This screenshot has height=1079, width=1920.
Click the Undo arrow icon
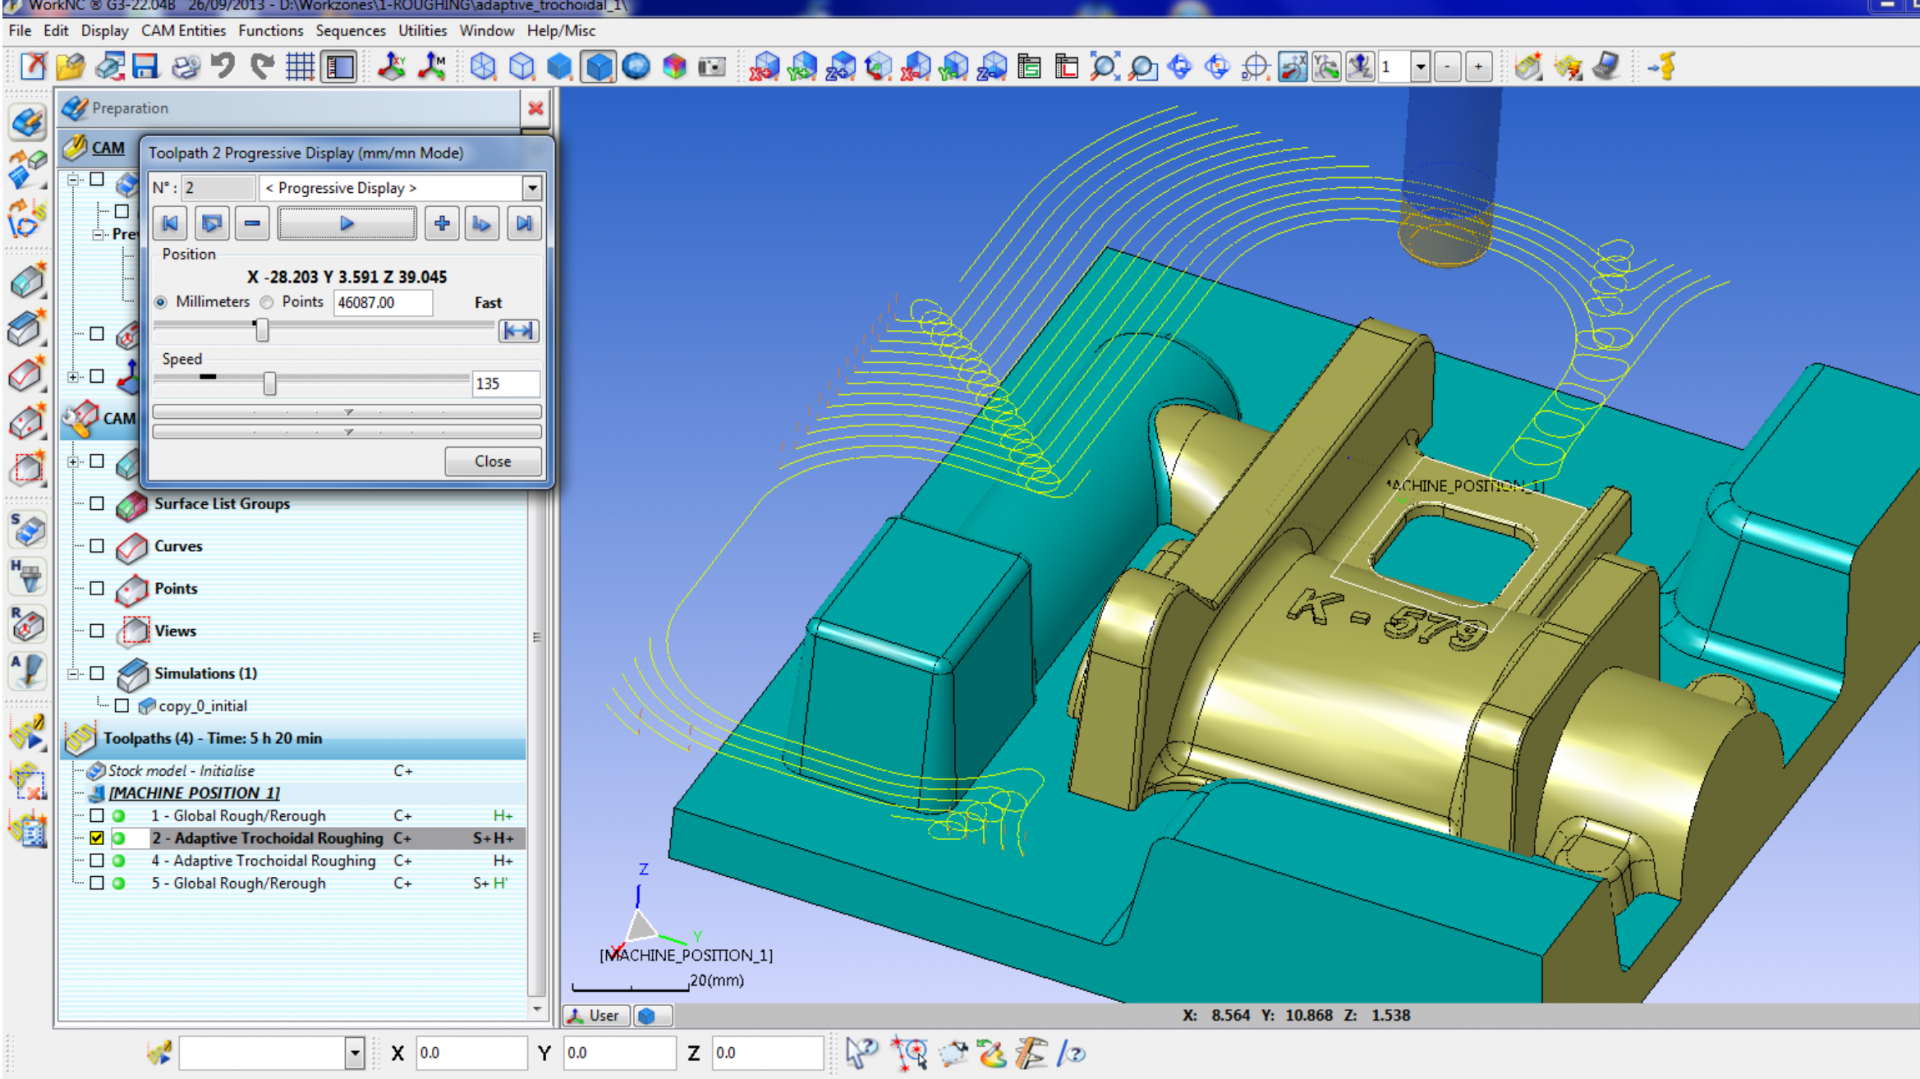pos(223,67)
